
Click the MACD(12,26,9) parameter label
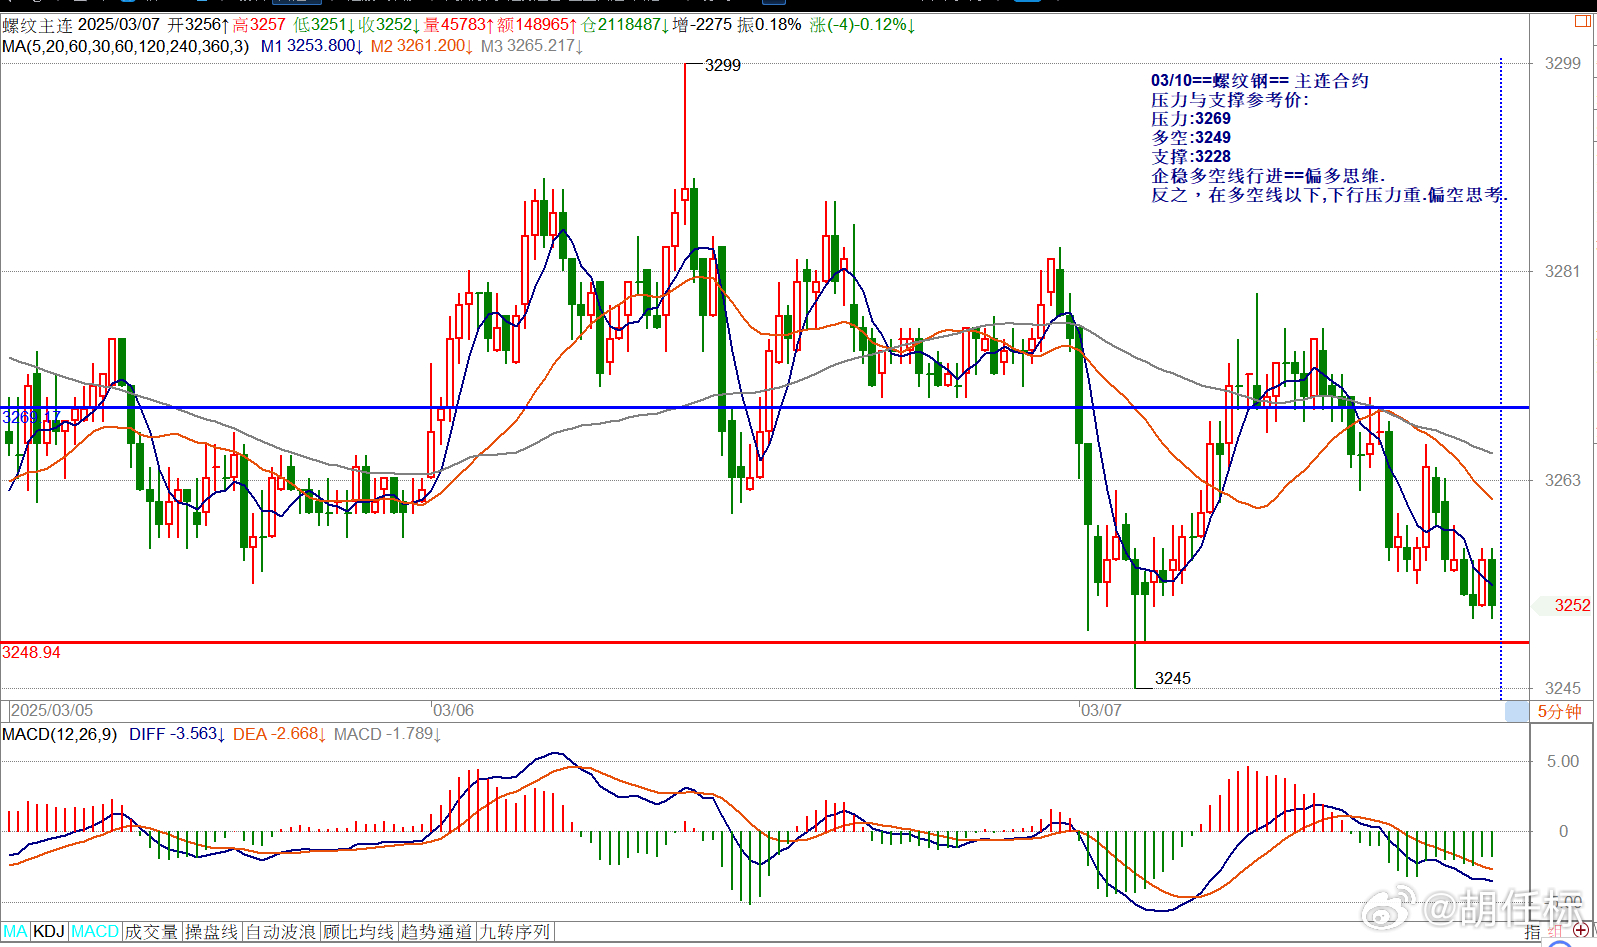pos(60,734)
